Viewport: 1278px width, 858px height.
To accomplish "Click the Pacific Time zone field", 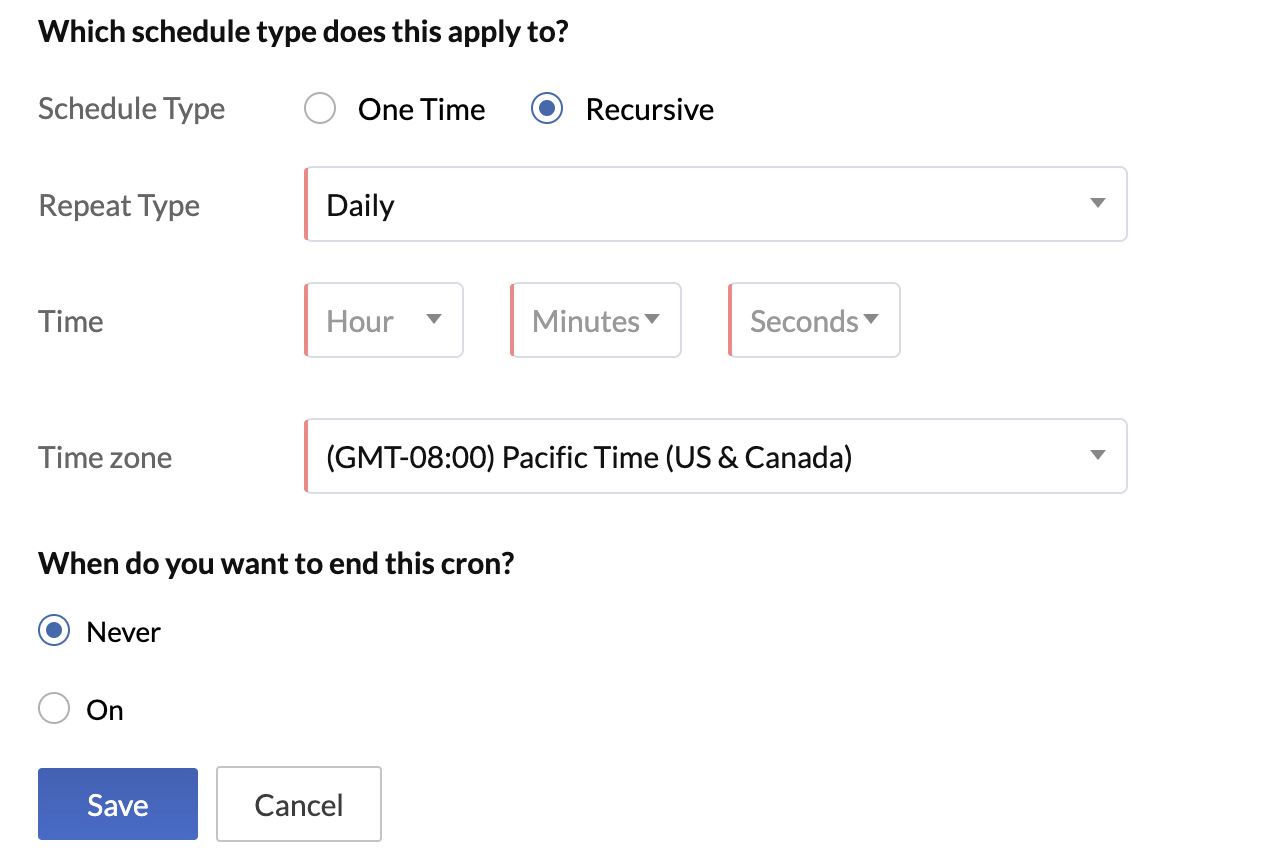I will [600, 456].
